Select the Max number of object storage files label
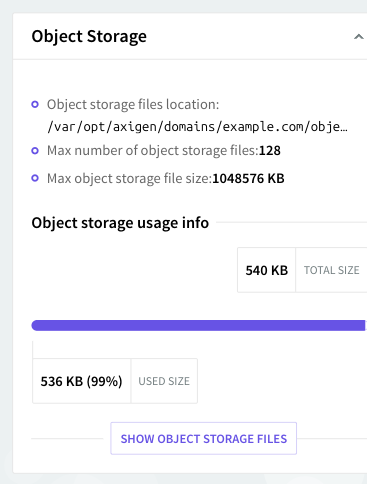This screenshot has width=367, height=484. click(153, 151)
